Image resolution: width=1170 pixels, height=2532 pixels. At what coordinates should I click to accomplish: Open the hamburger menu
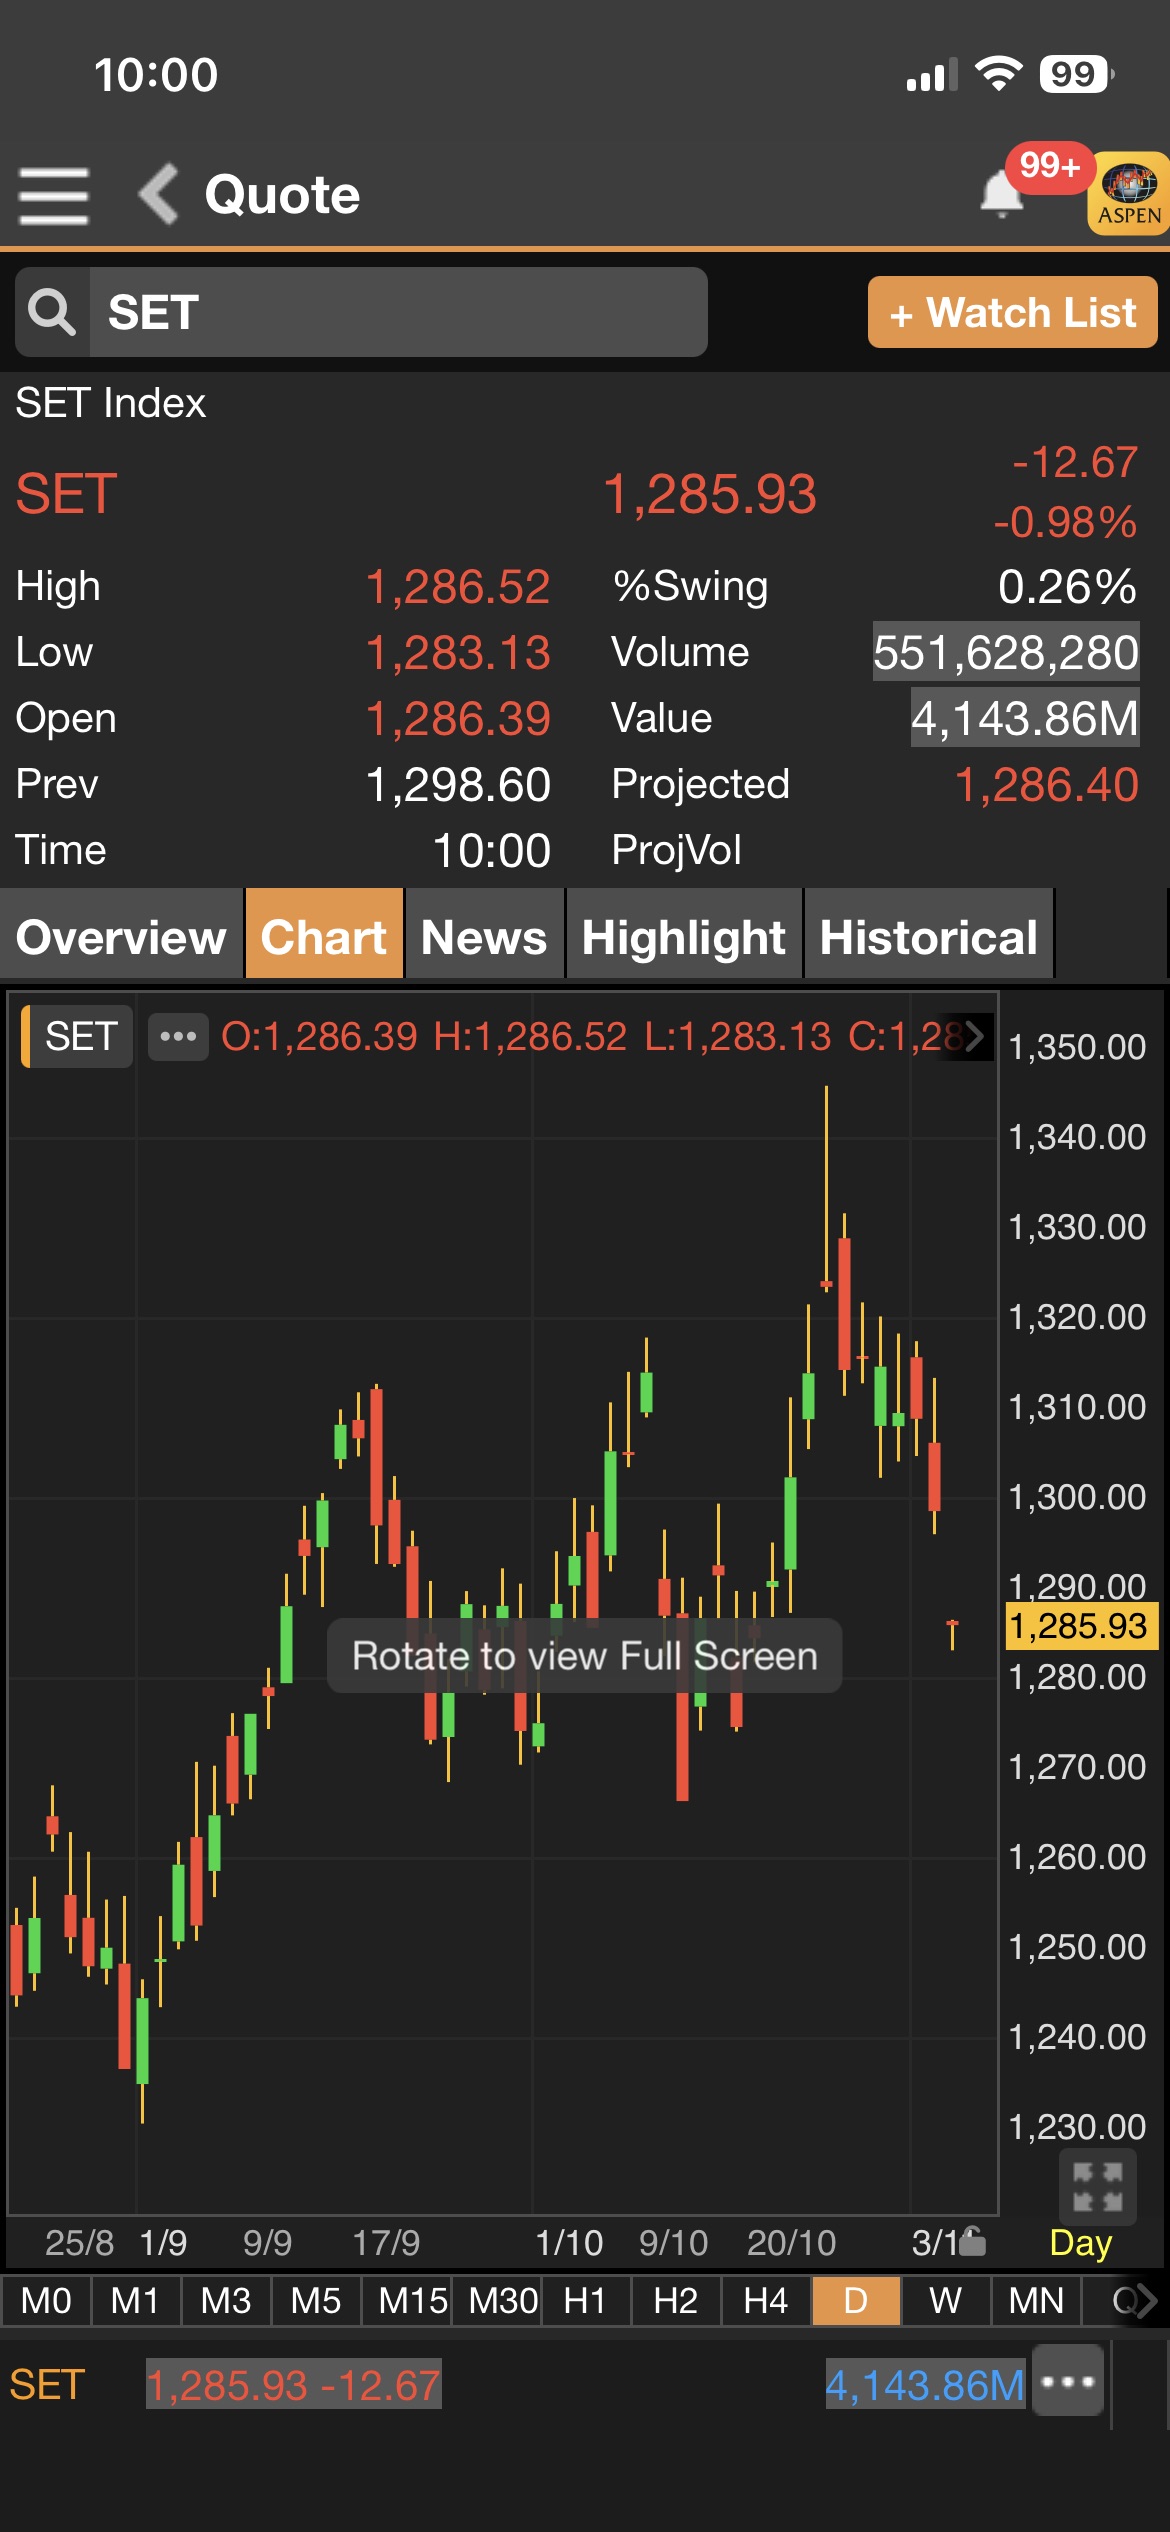point(54,196)
